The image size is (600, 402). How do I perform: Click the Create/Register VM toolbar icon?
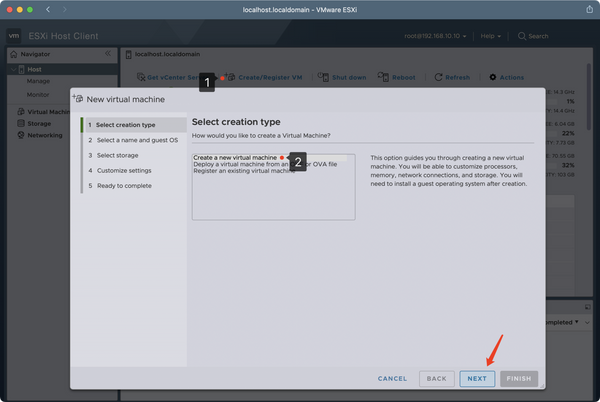(x=229, y=77)
